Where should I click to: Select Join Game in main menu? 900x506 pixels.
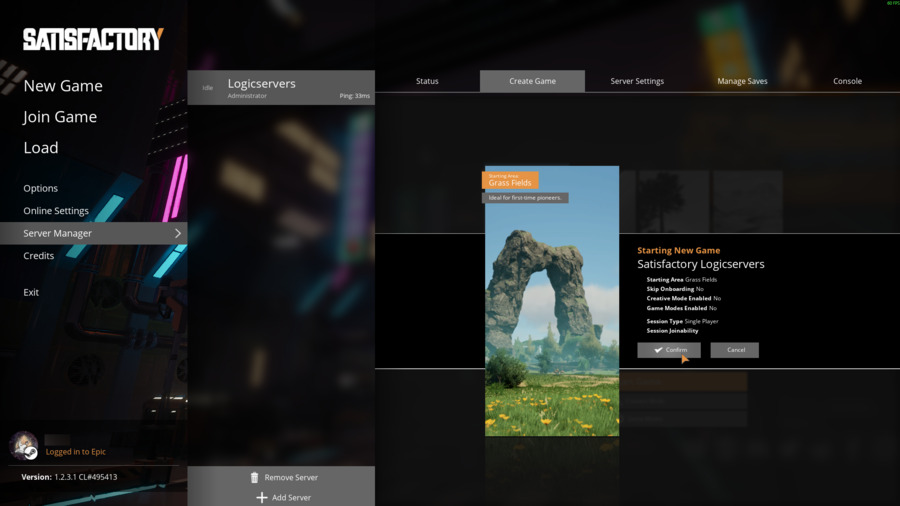60,117
